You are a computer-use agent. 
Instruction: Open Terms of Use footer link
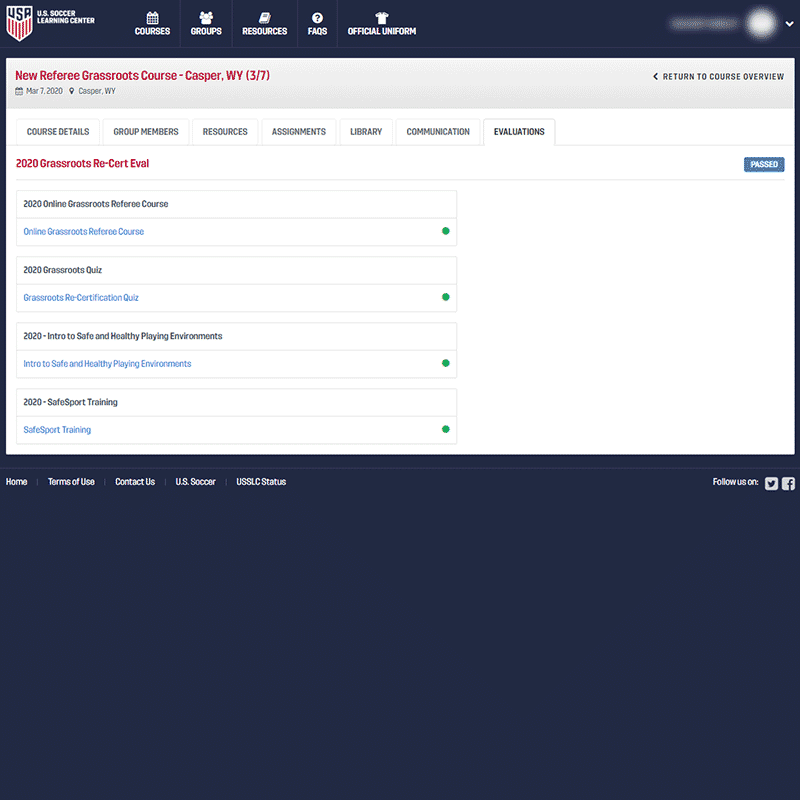click(x=71, y=482)
